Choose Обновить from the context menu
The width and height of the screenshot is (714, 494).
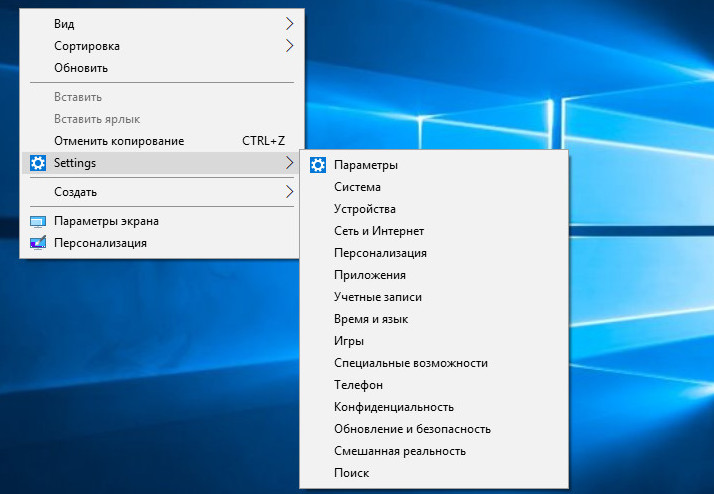click(160, 68)
